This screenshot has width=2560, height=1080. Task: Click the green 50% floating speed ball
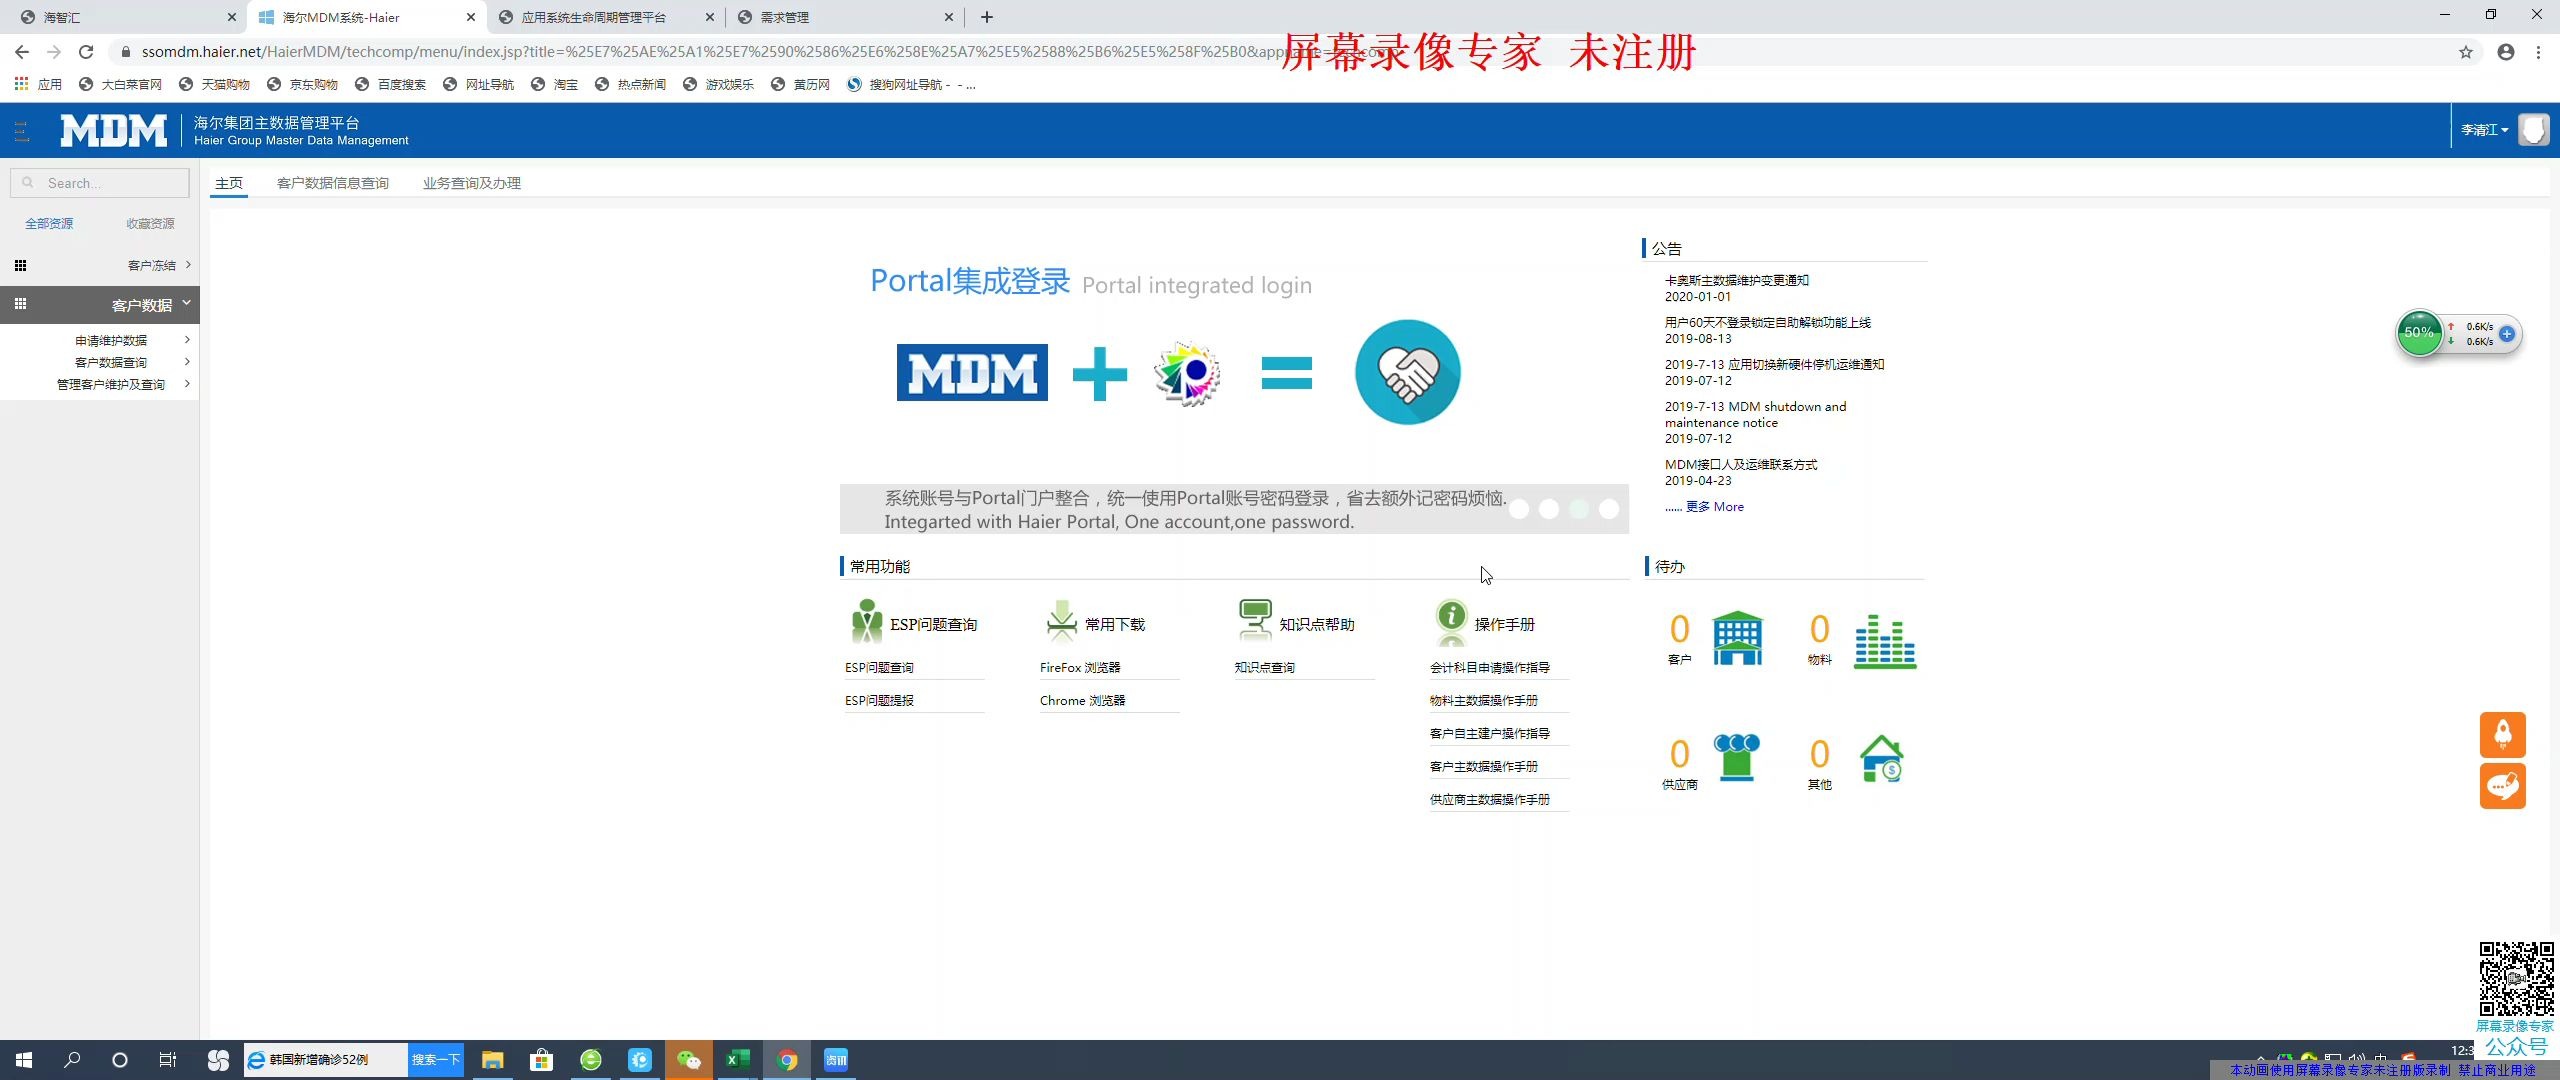2420,332
